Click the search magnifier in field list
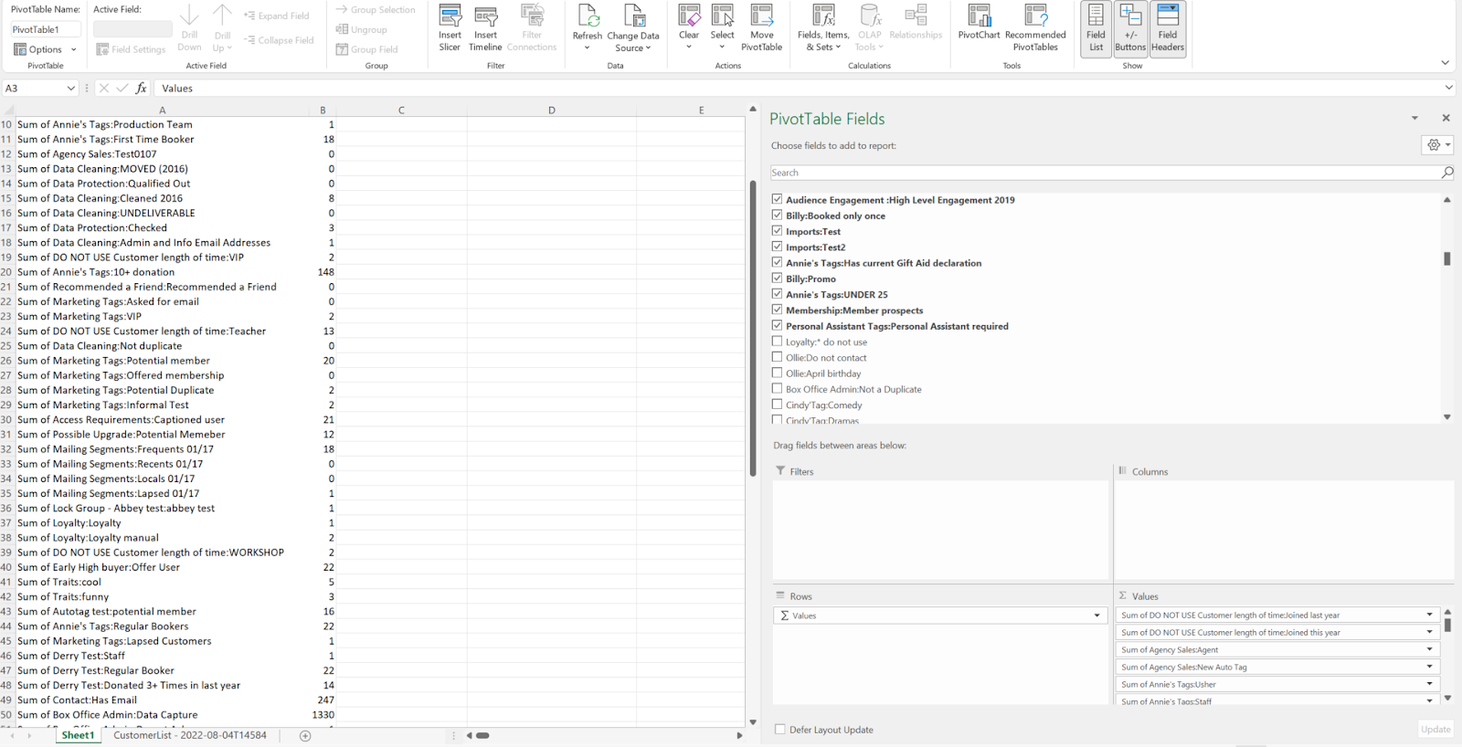The image size is (1462, 747). tap(1446, 173)
